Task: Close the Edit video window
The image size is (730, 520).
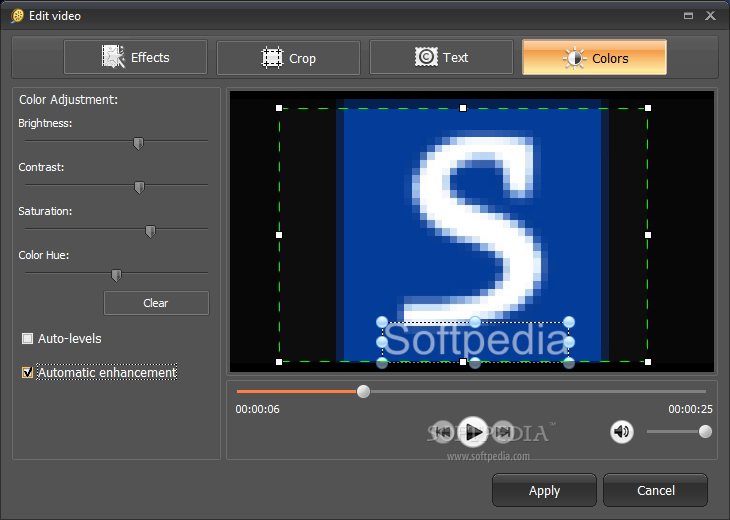Action: [710, 16]
